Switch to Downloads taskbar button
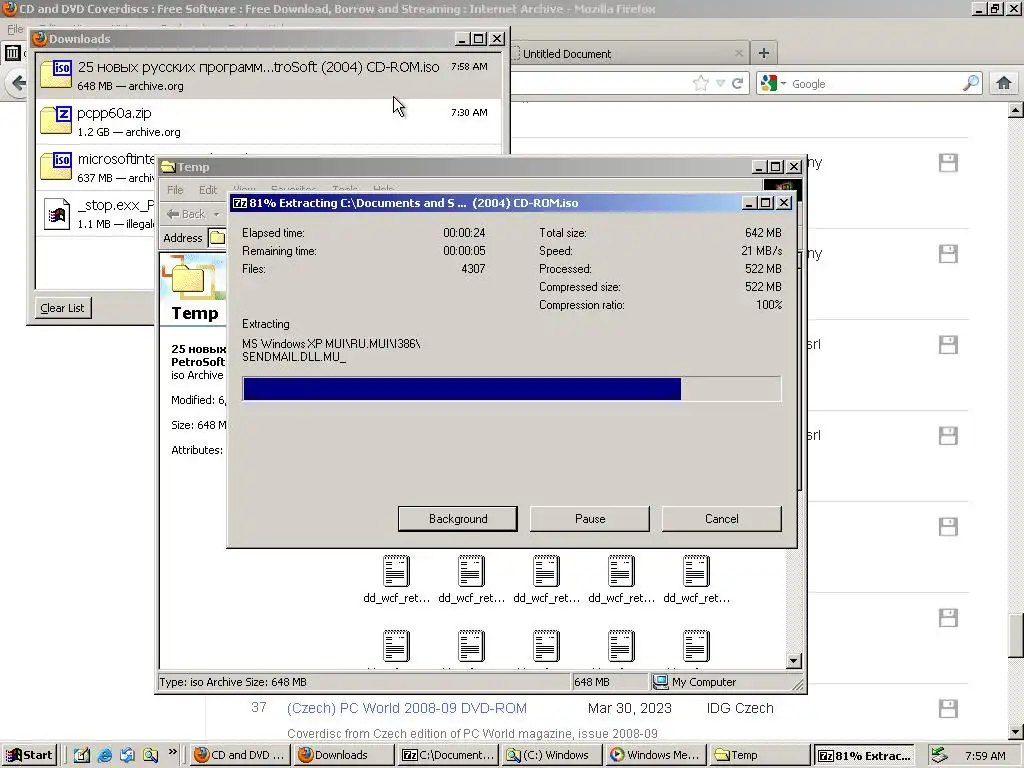This screenshot has height=768, width=1024. (x=342, y=755)
